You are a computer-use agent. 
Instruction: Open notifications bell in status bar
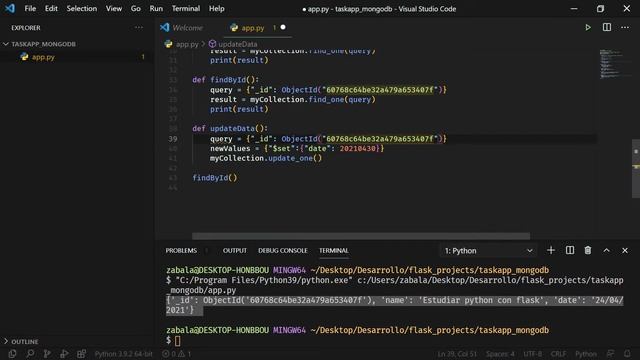[627, 353]
